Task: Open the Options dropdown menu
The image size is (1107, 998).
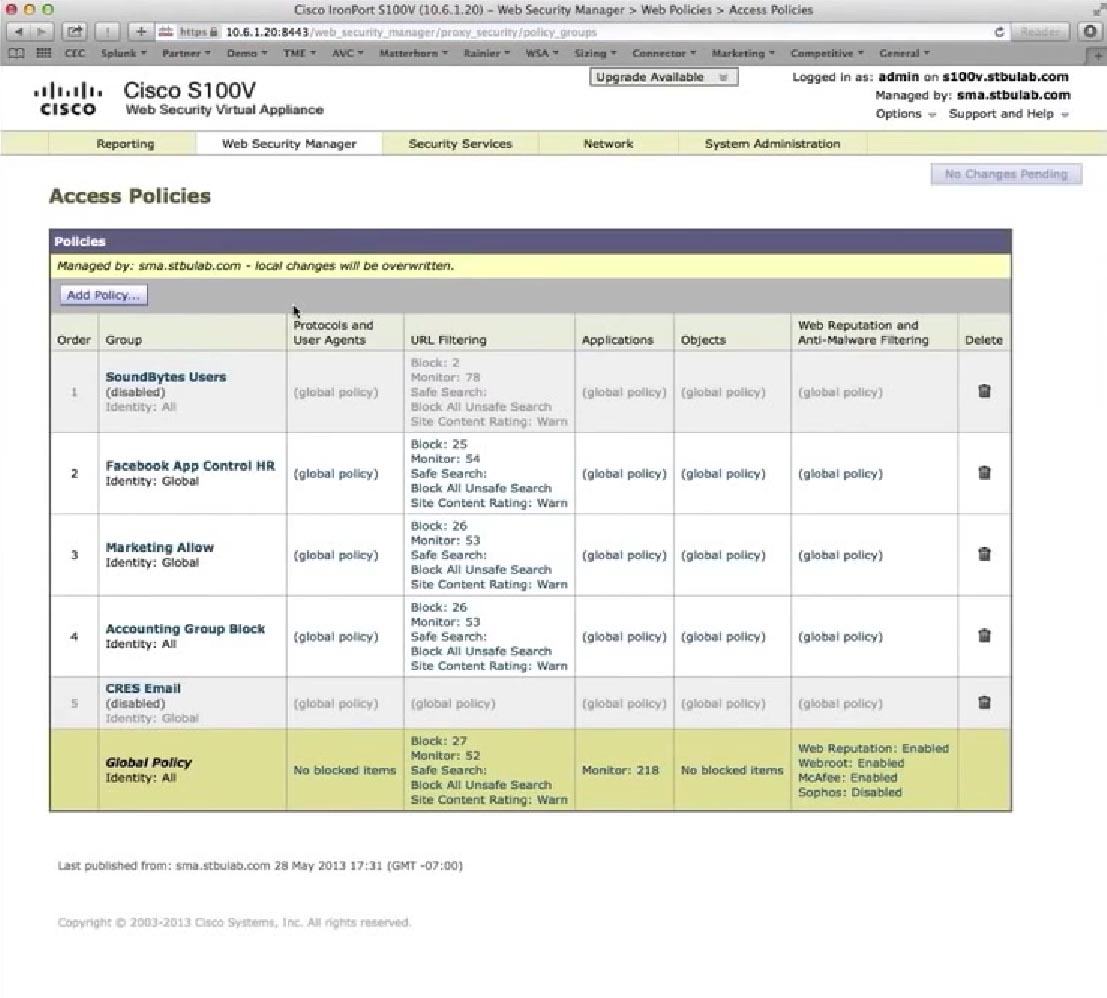Action: tap(905, 114)
